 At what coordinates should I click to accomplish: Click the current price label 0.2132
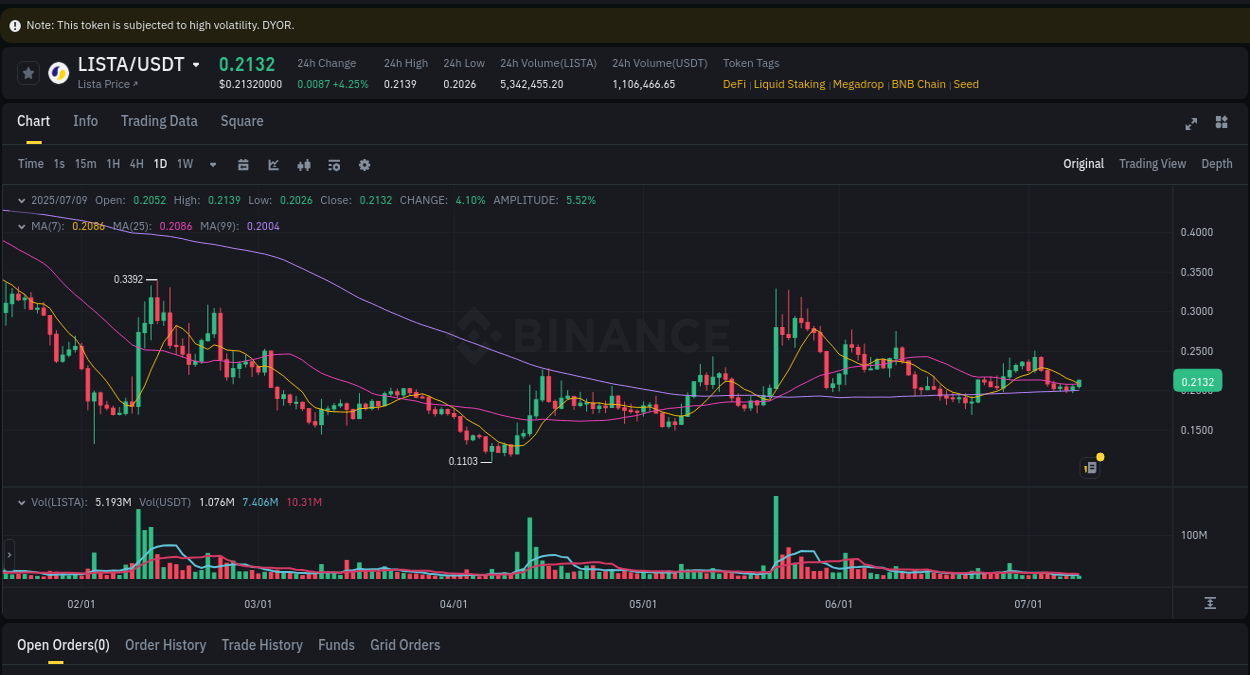click(x=1198, y=381)
